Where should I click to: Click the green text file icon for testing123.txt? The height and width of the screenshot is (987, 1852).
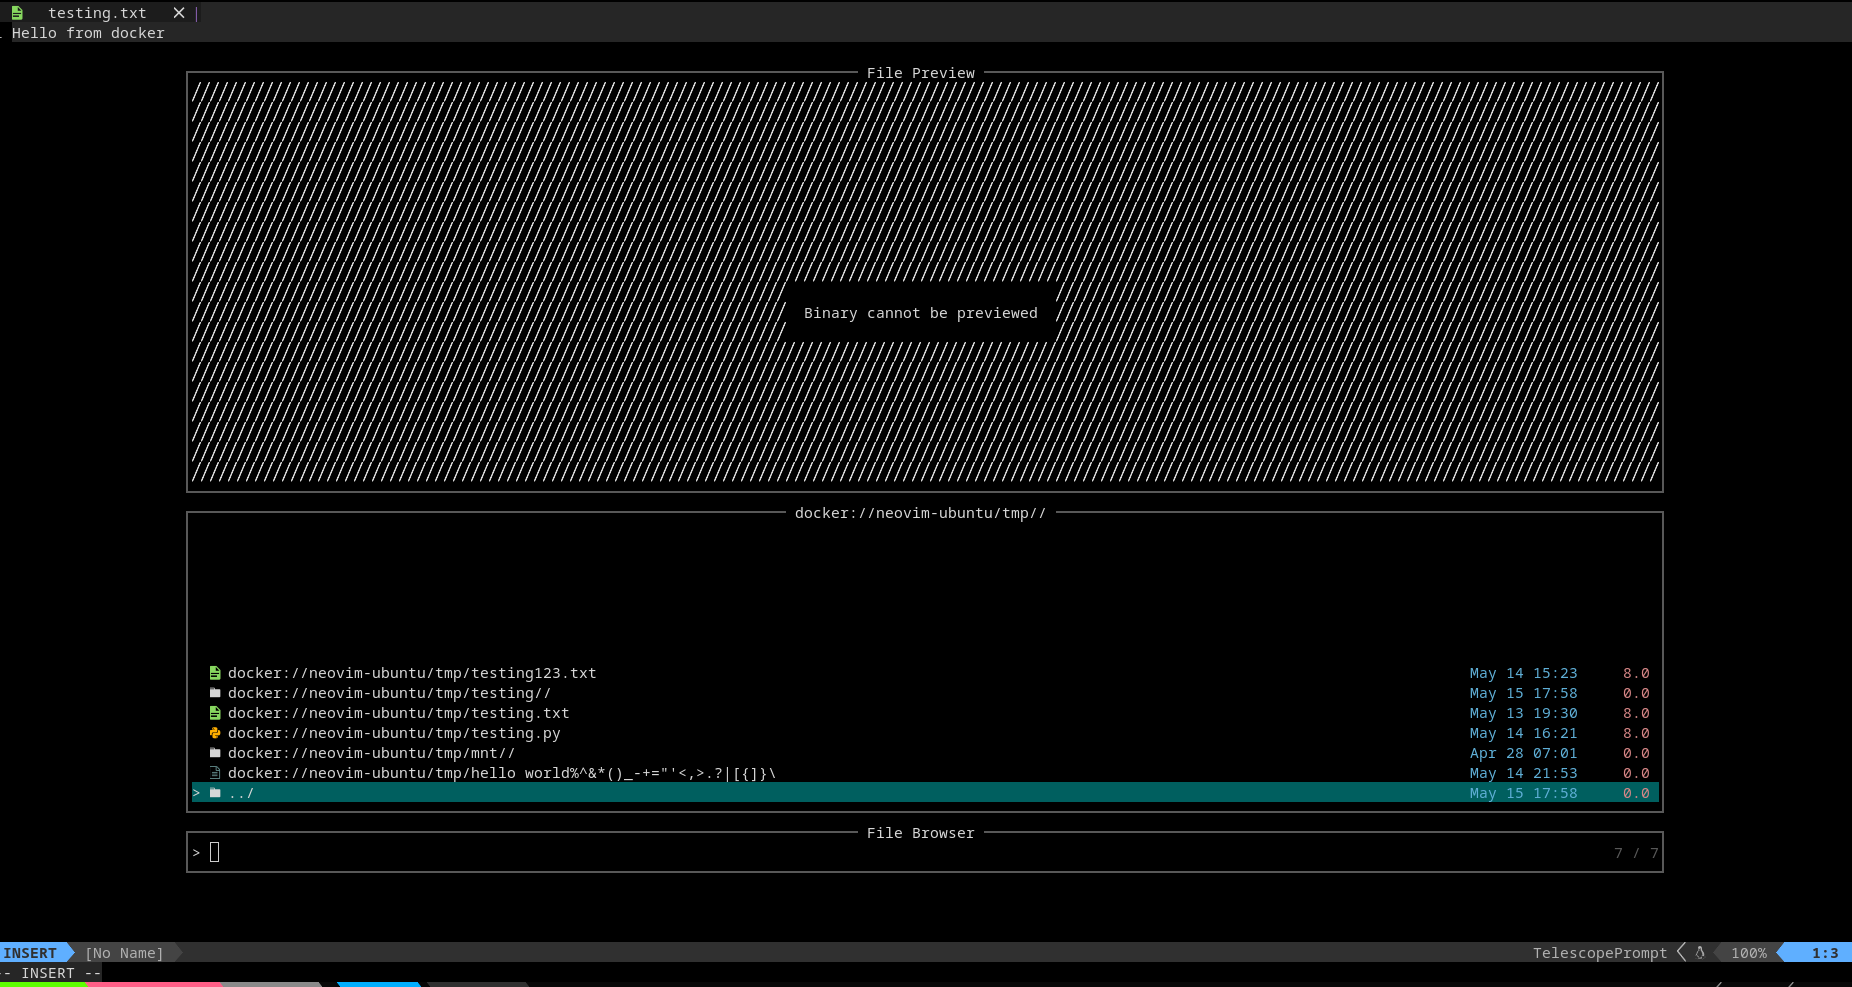coord(216,673)
